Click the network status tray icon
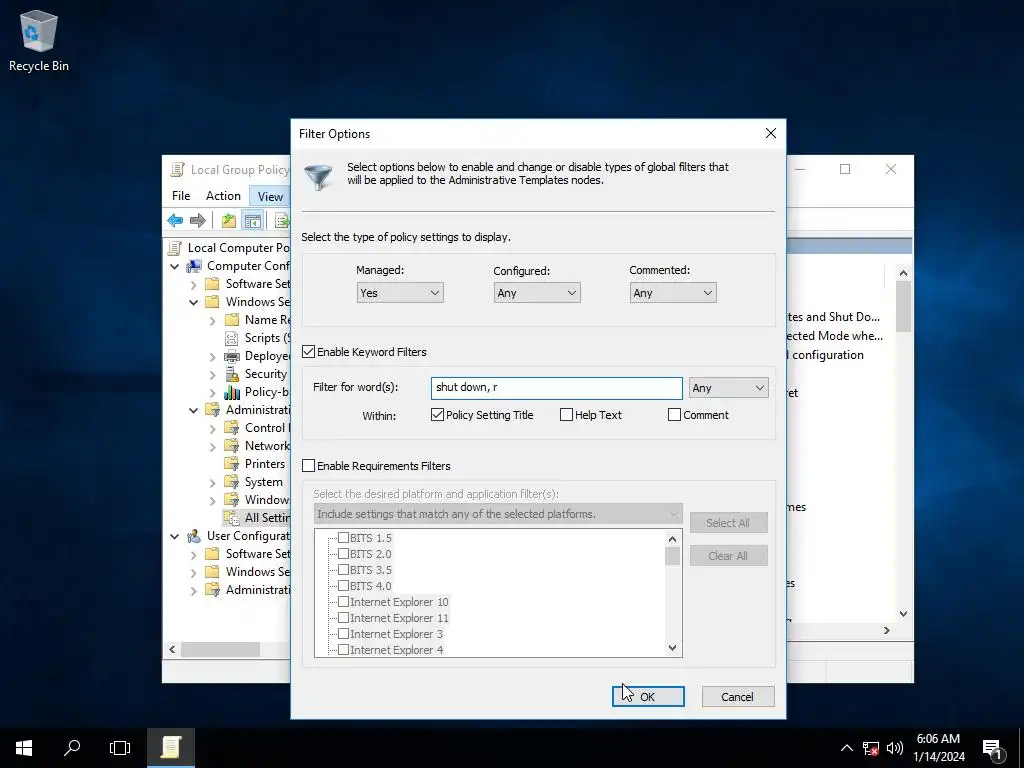Screen dimensions: 1024x768 871,748
